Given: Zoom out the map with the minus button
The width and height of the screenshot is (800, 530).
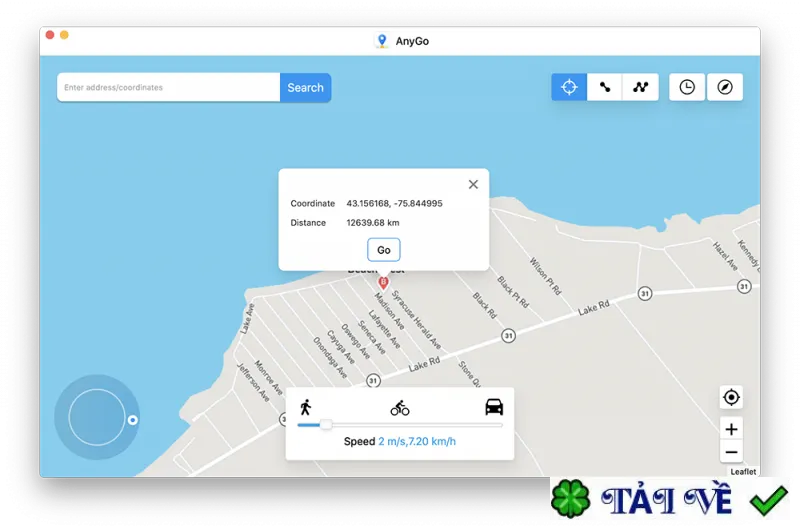Looking at the screenshot, I should [x=731, y=452].
